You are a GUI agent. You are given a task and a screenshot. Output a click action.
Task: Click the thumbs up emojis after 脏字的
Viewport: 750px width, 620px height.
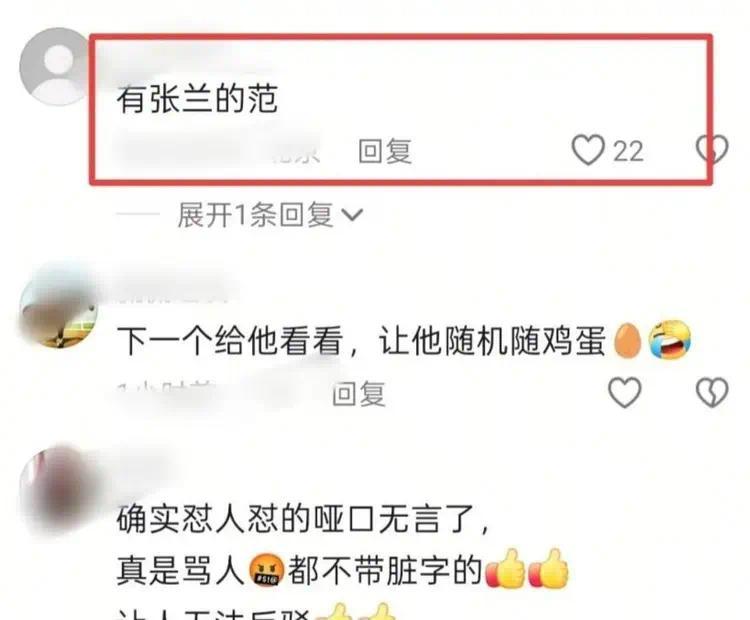pyautogui.click(x=527, y=569)
